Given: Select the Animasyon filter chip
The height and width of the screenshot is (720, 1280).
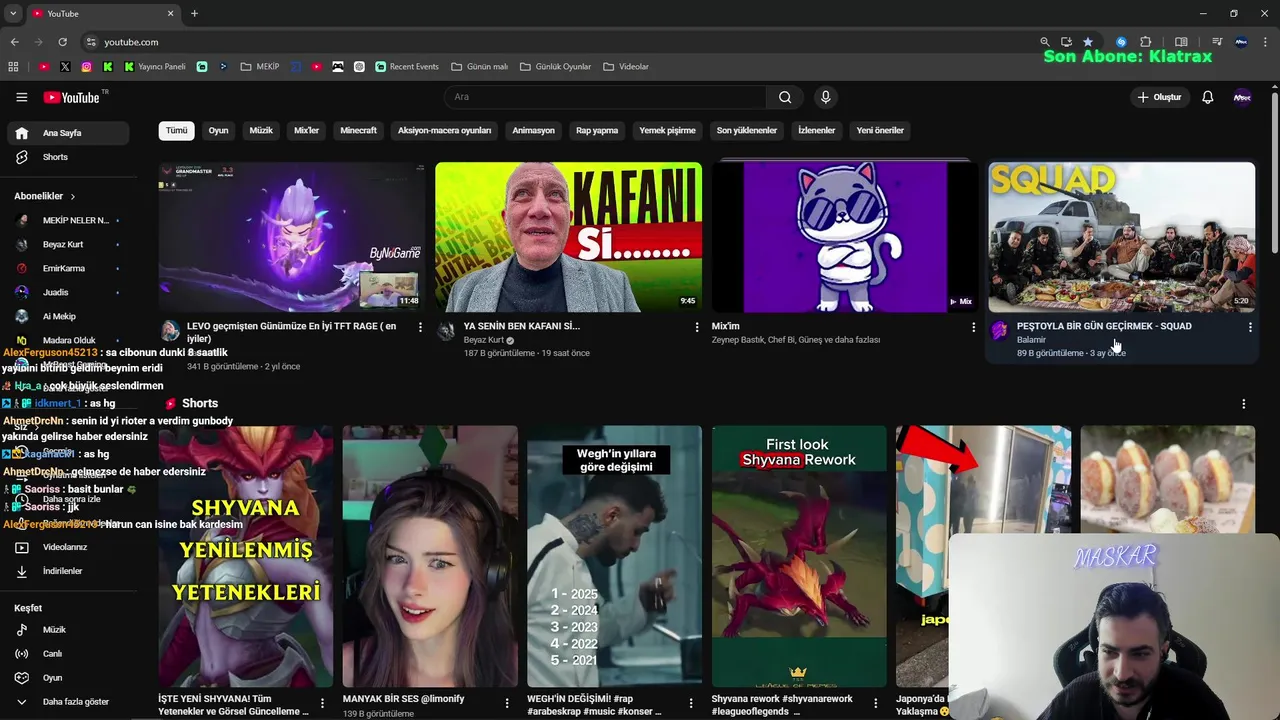Looking at the screenshot, I should pyautogui.click(x=533, y=130).
